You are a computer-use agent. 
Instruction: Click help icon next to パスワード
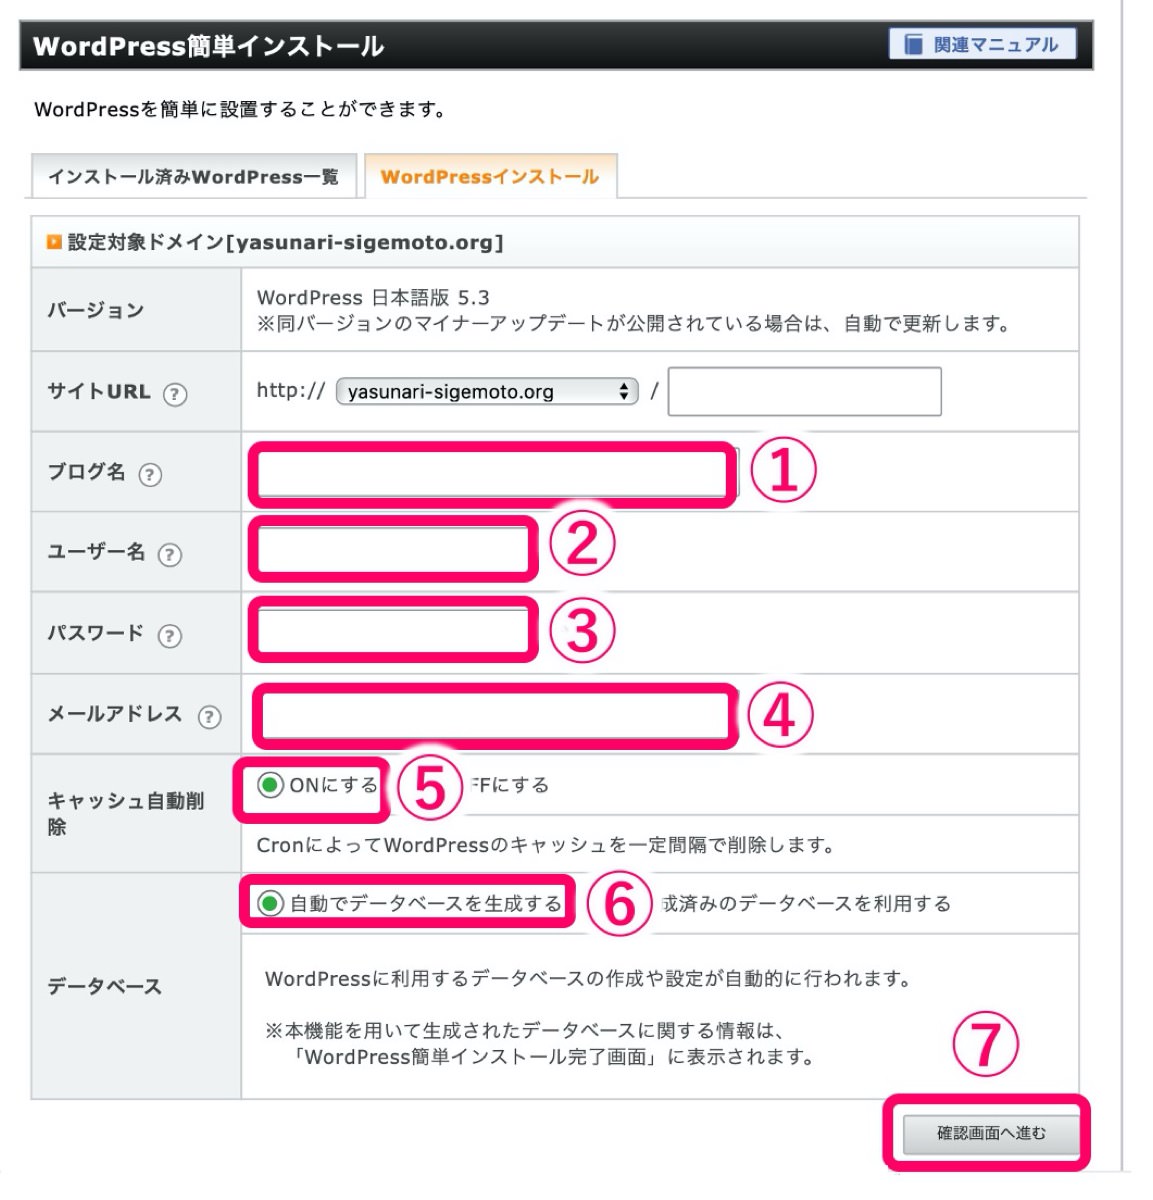click(x=170, y=635)
